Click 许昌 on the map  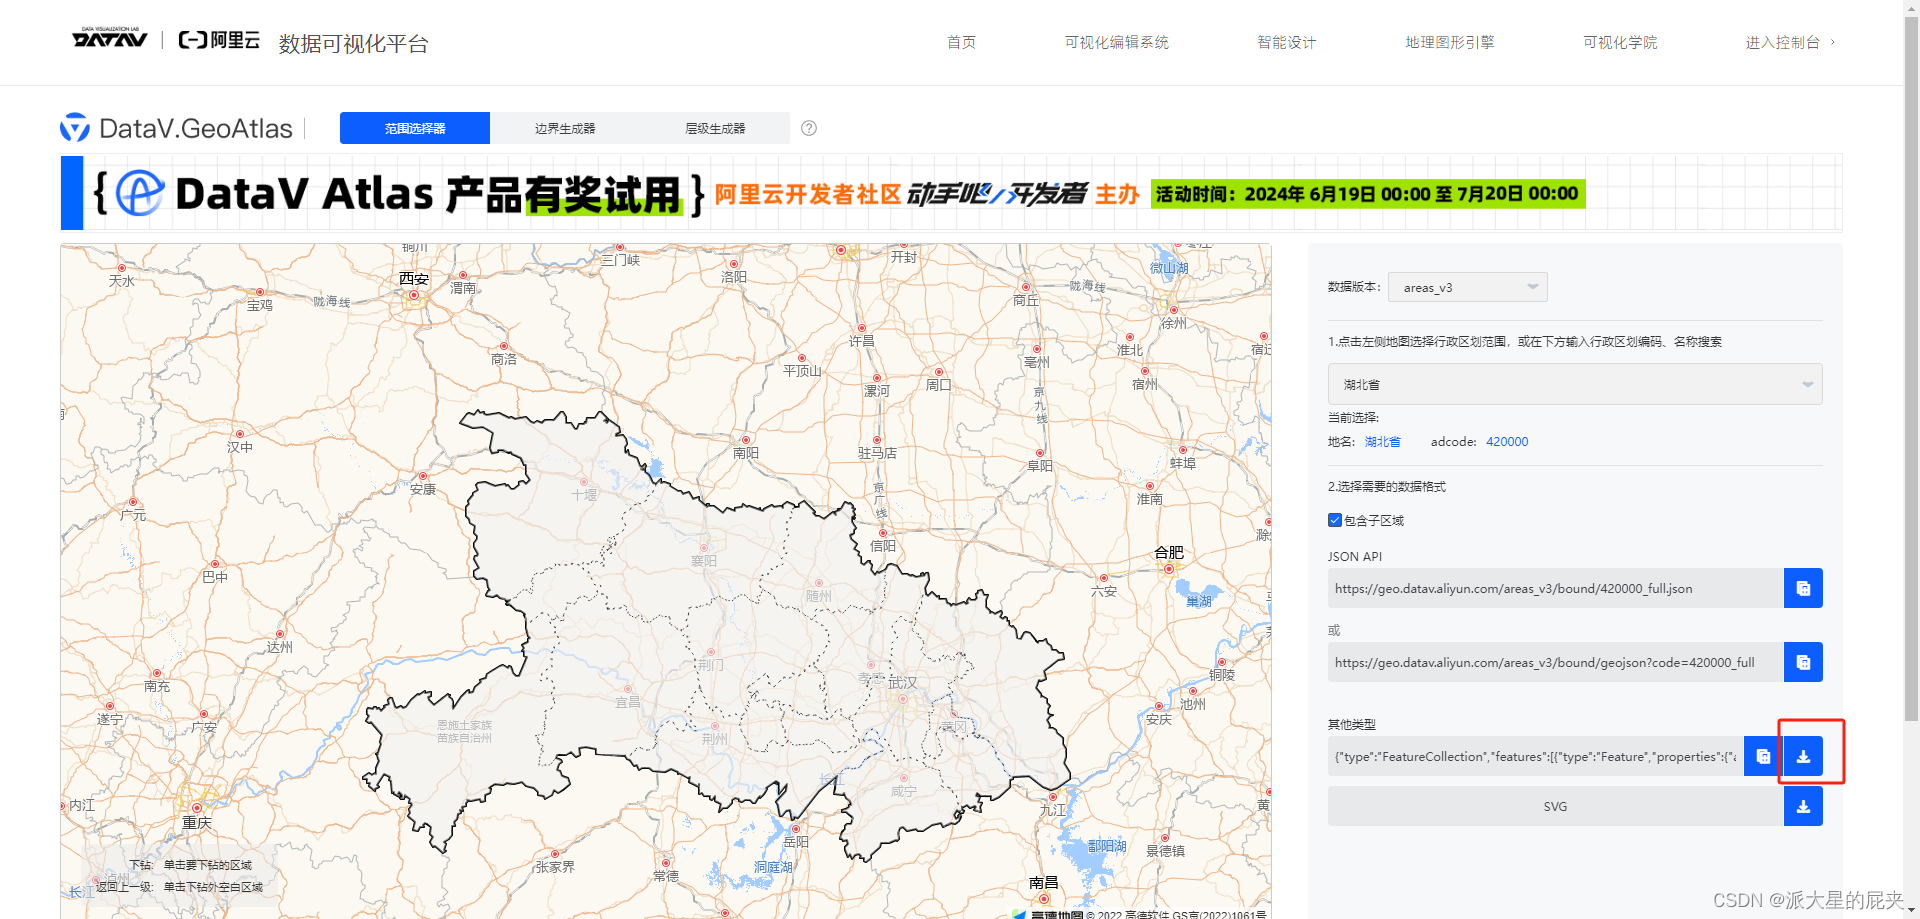[x=862, y=341]
